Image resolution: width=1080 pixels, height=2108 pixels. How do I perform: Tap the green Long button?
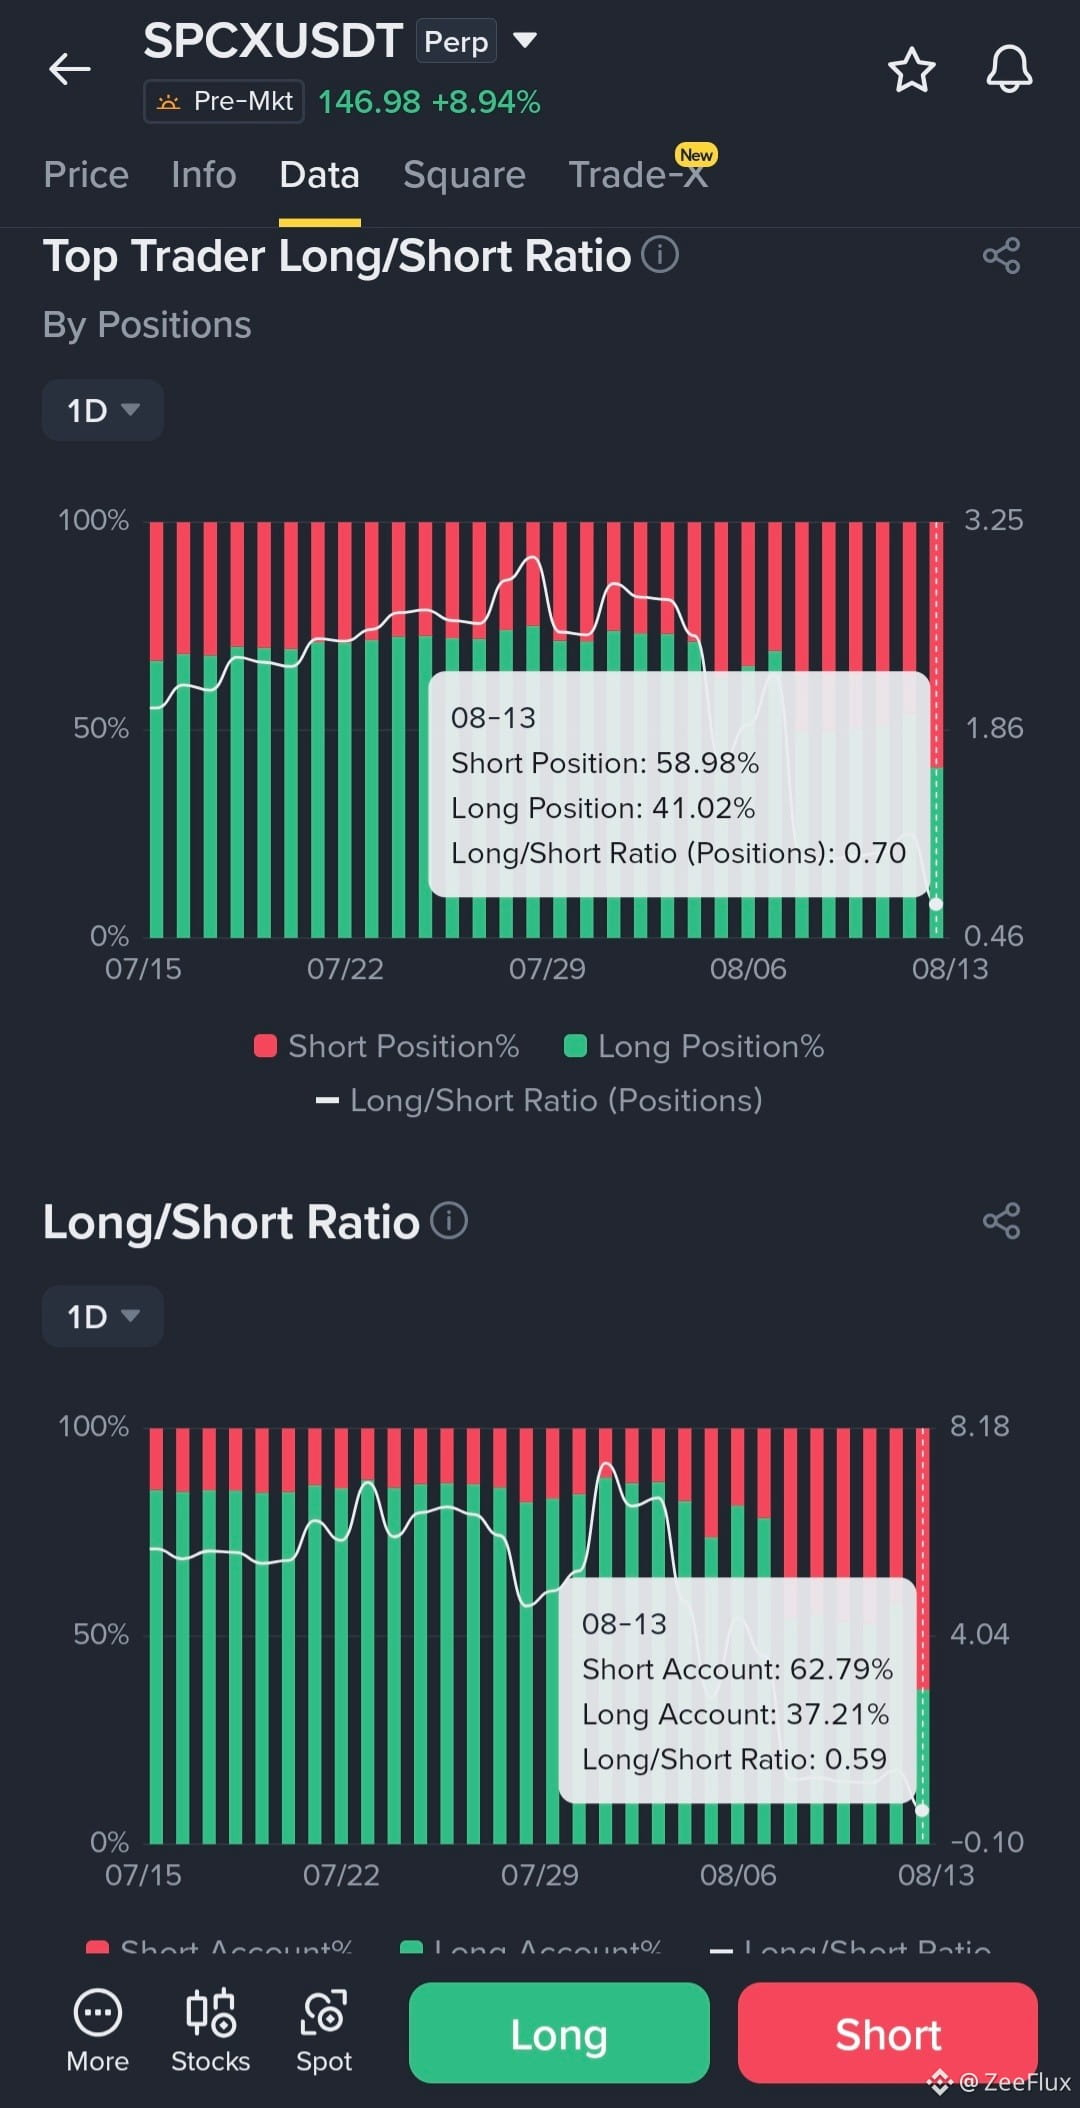click(x=559, y=2033)
